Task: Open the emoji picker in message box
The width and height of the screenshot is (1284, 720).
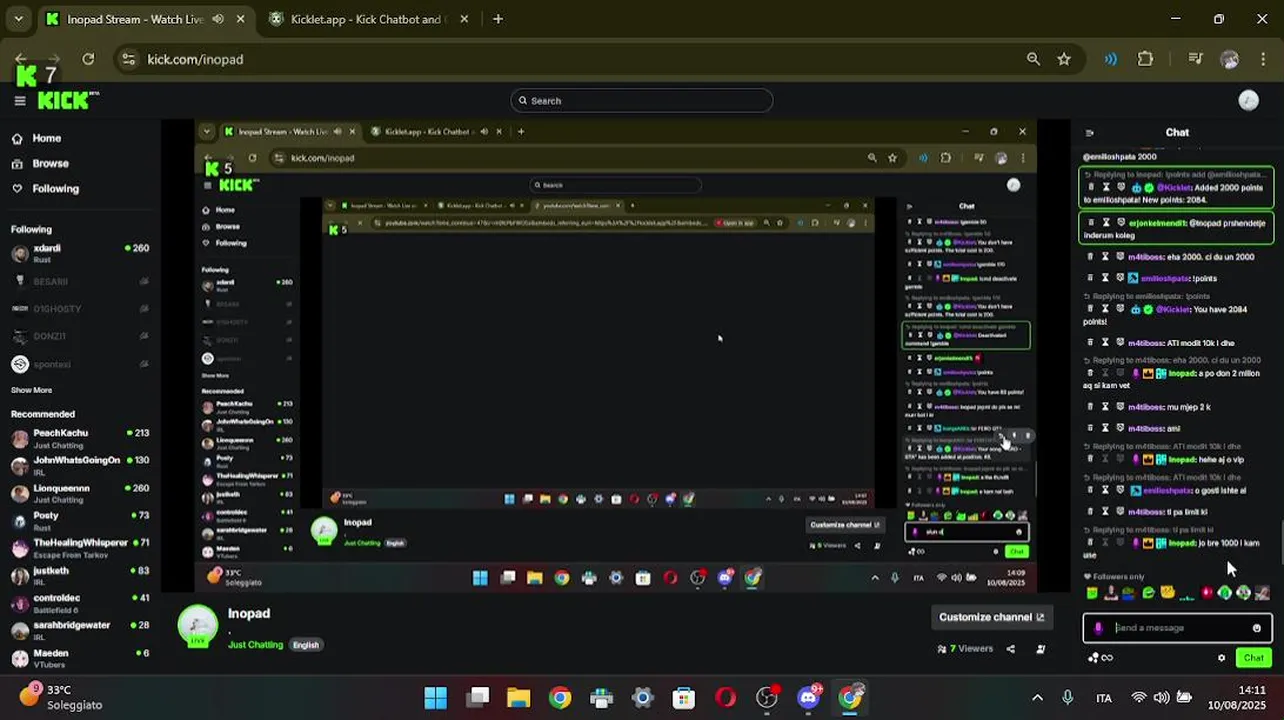Action: pyautogui.click(x=1257, y=628)
